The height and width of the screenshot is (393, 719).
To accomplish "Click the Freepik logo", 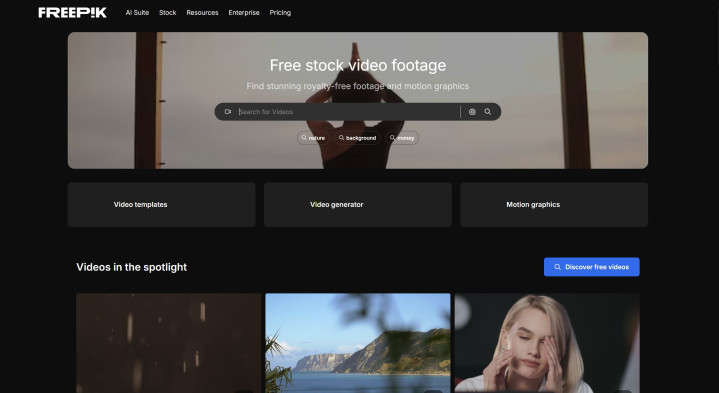I will pyautogui.click(x=72, y=12).
